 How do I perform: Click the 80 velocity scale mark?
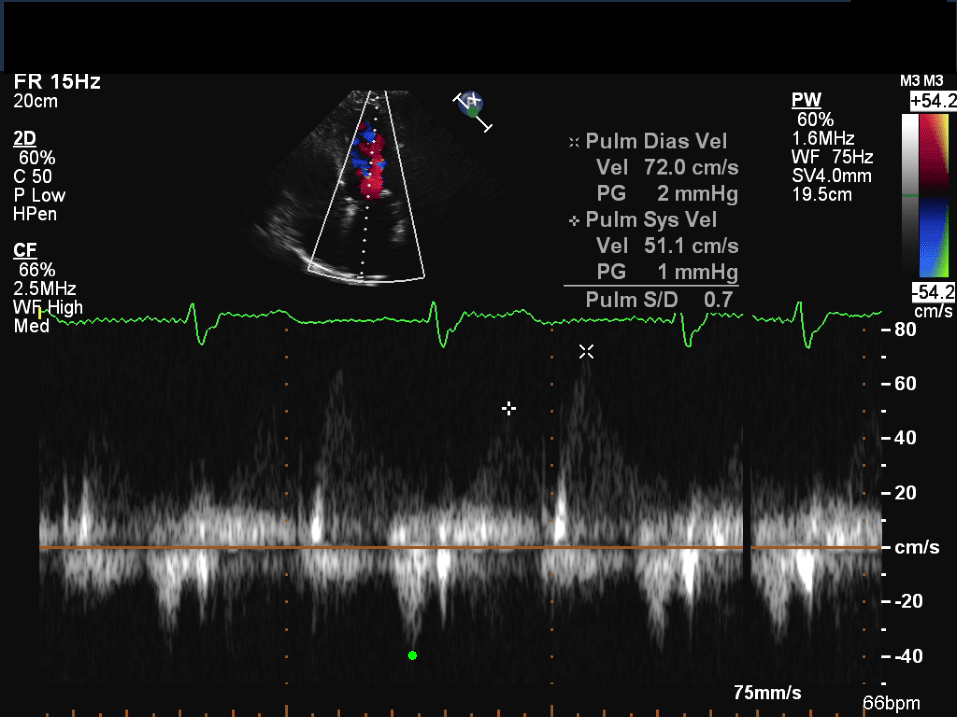[x=905, y=329]
